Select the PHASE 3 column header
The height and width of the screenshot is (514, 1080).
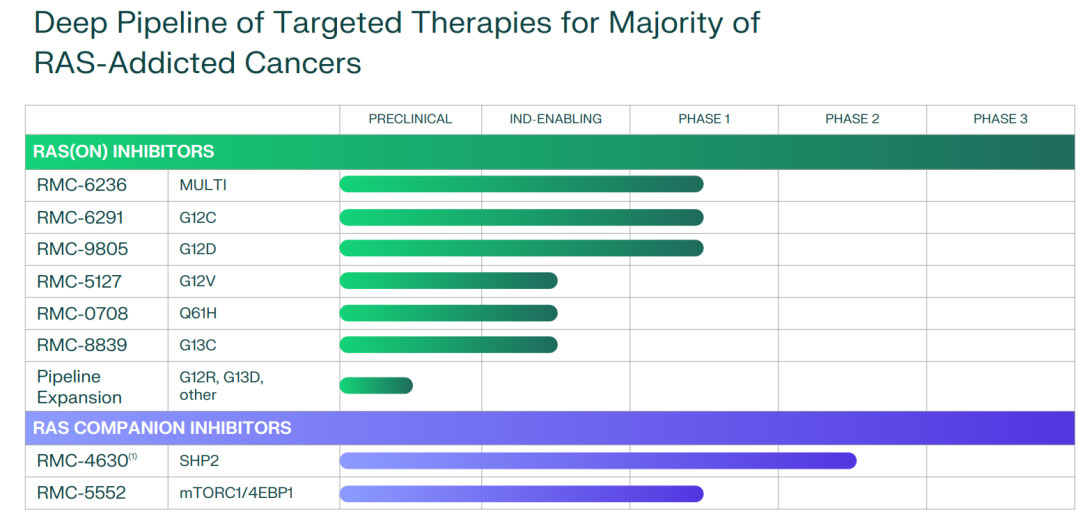(x=1000, y=119)
